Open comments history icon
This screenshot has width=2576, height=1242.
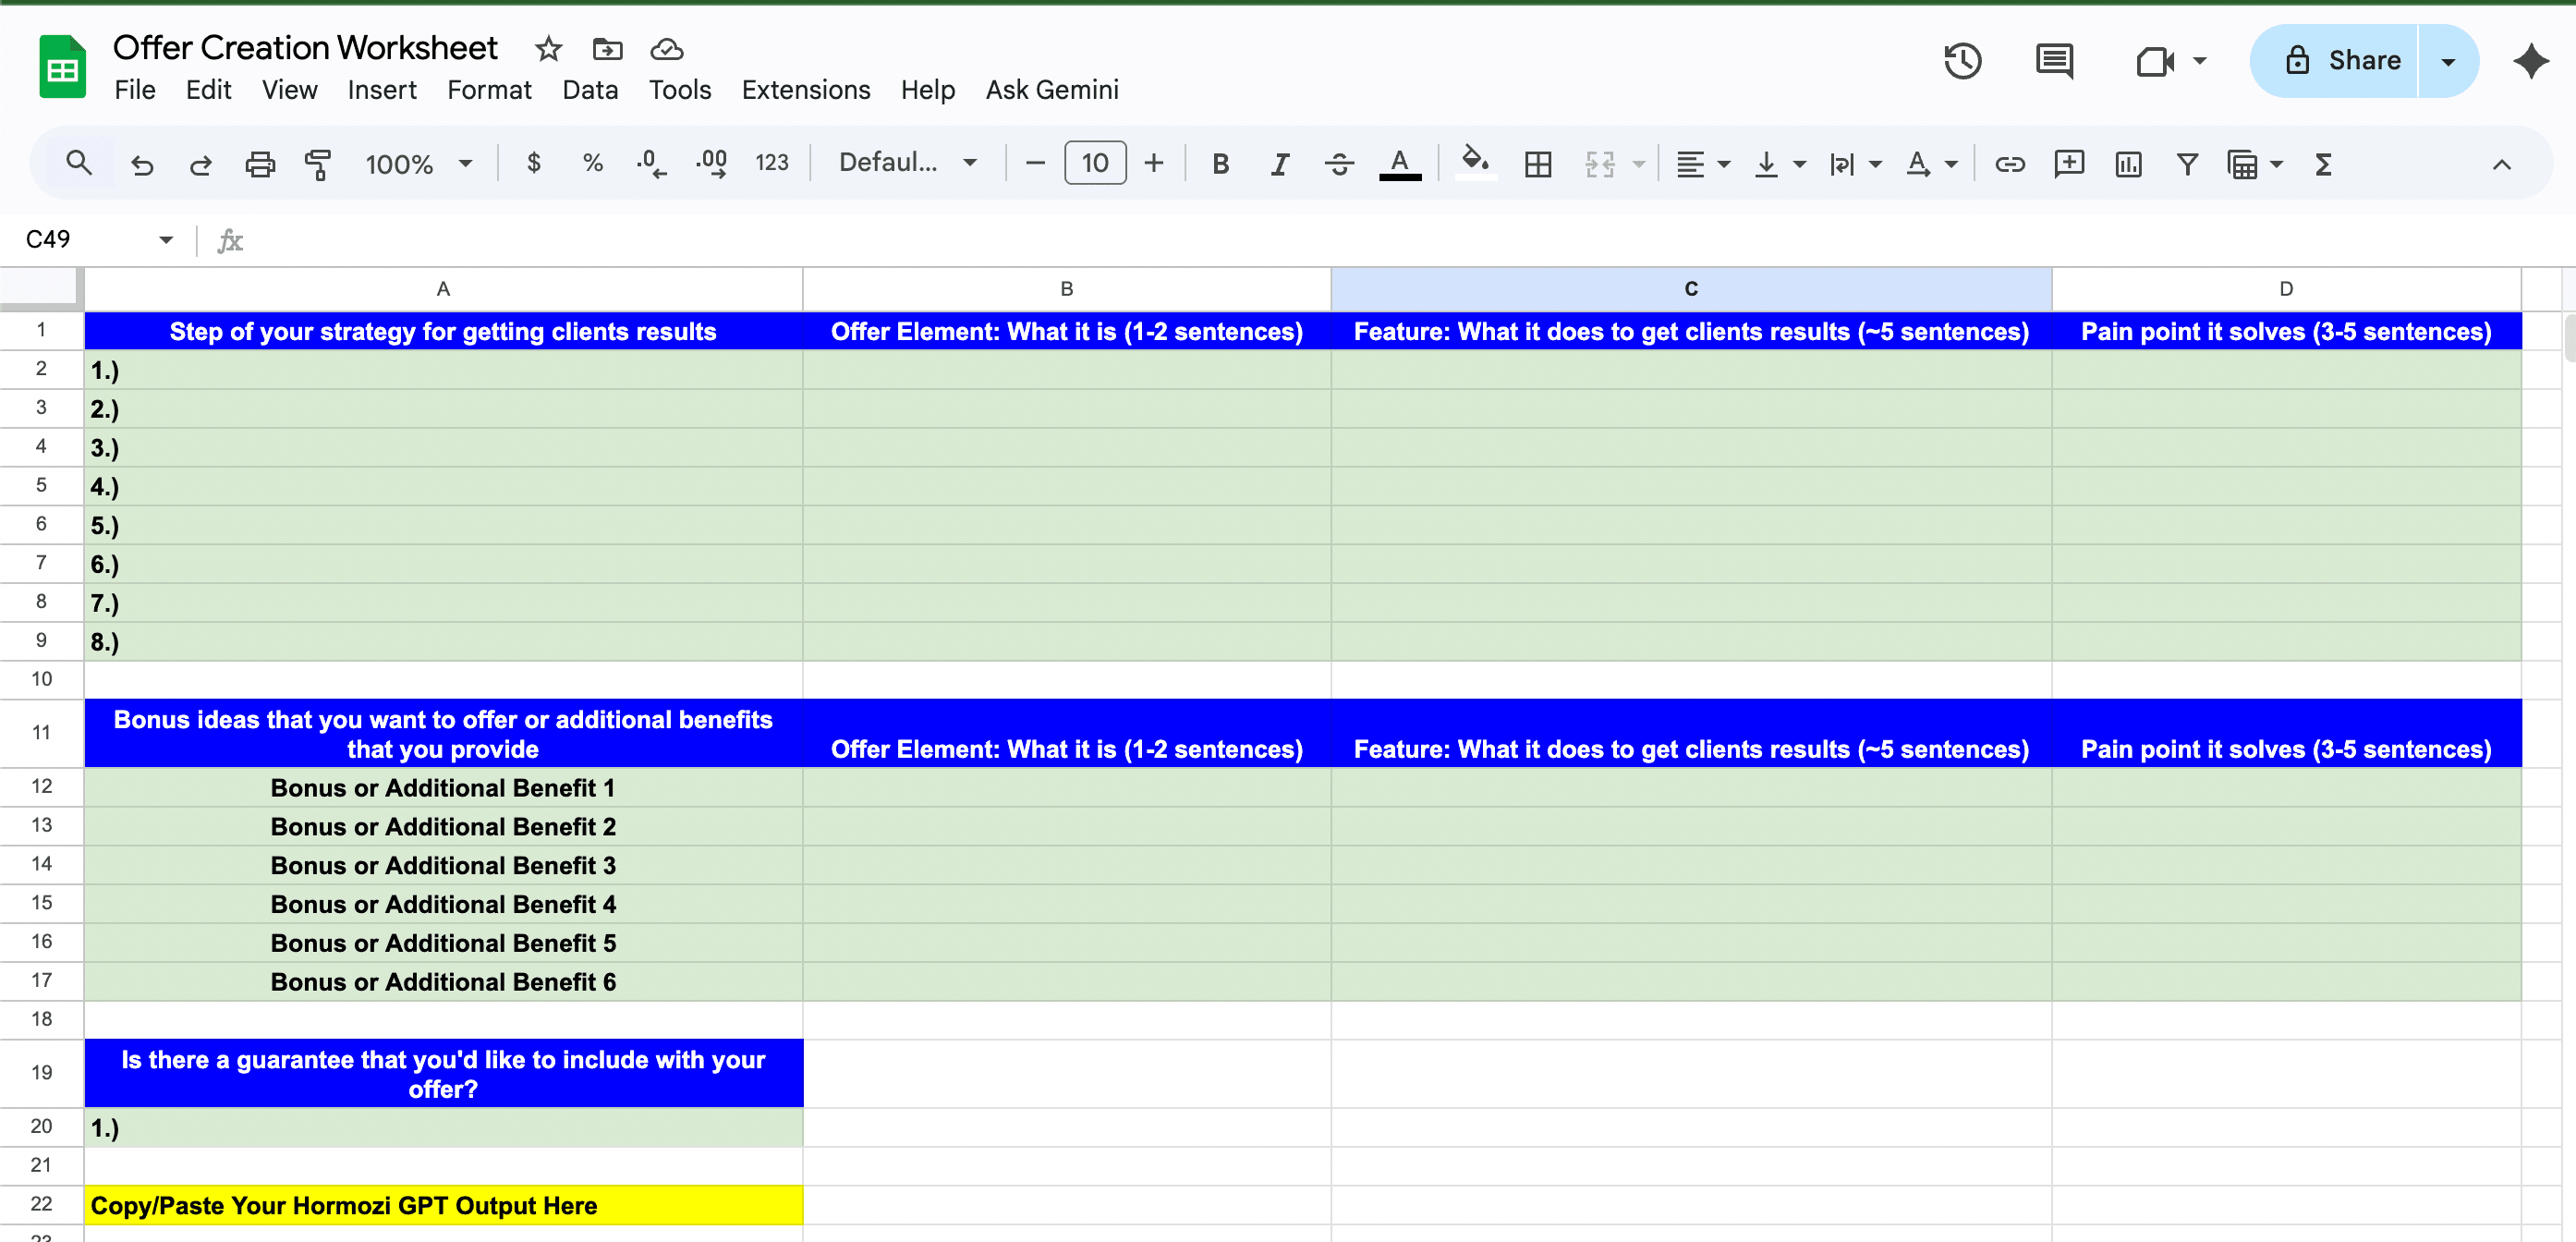pyautogui.click(x=2054, y=61)
